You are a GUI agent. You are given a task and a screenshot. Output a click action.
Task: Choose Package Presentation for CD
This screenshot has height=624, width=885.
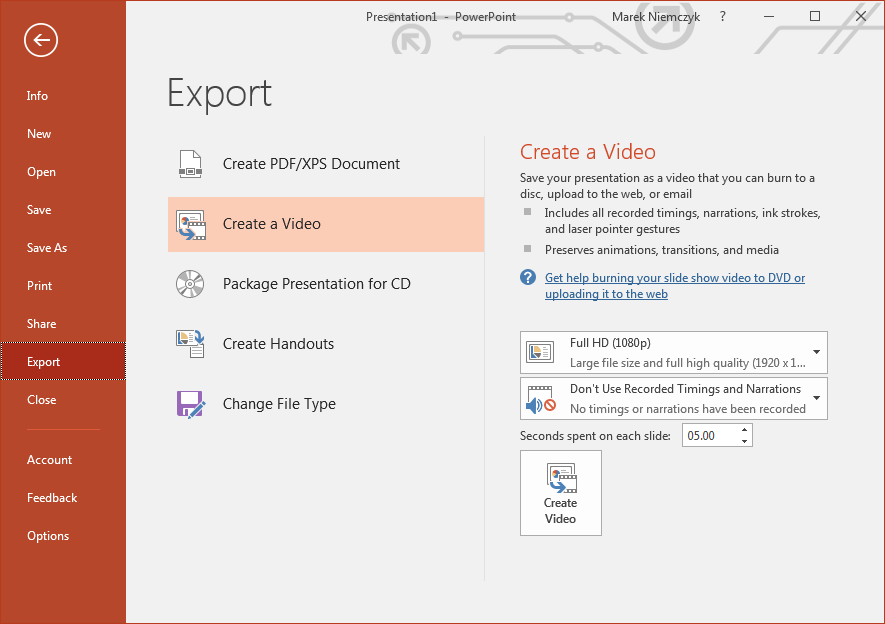coord(326,284)
